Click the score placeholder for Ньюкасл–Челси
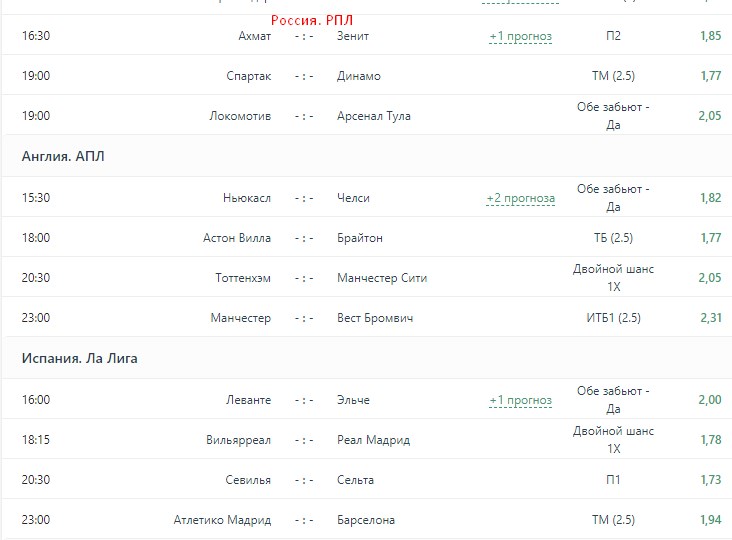This screenshot has width=732, height=540. click(304, 198)
